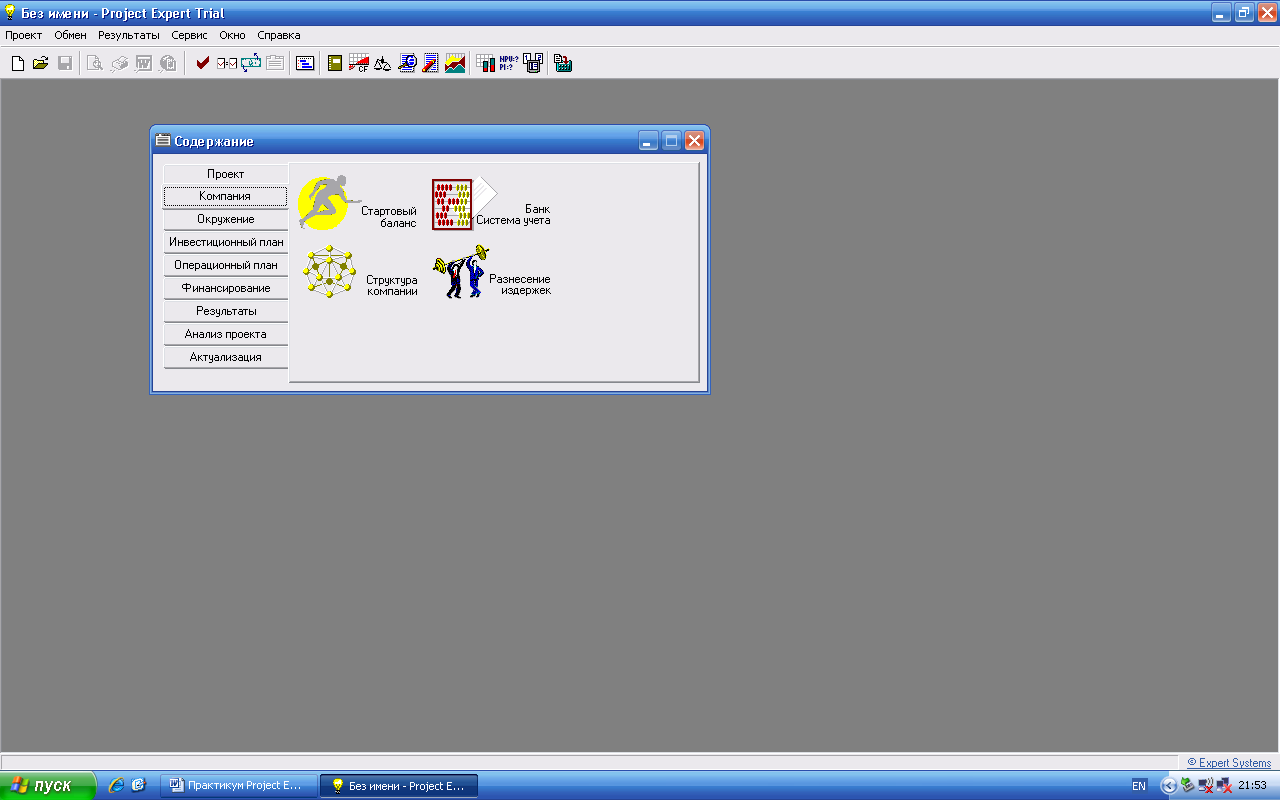
Task: Click the Safely Remove Hardware tray icon
Action: [x=1187, y=786]
